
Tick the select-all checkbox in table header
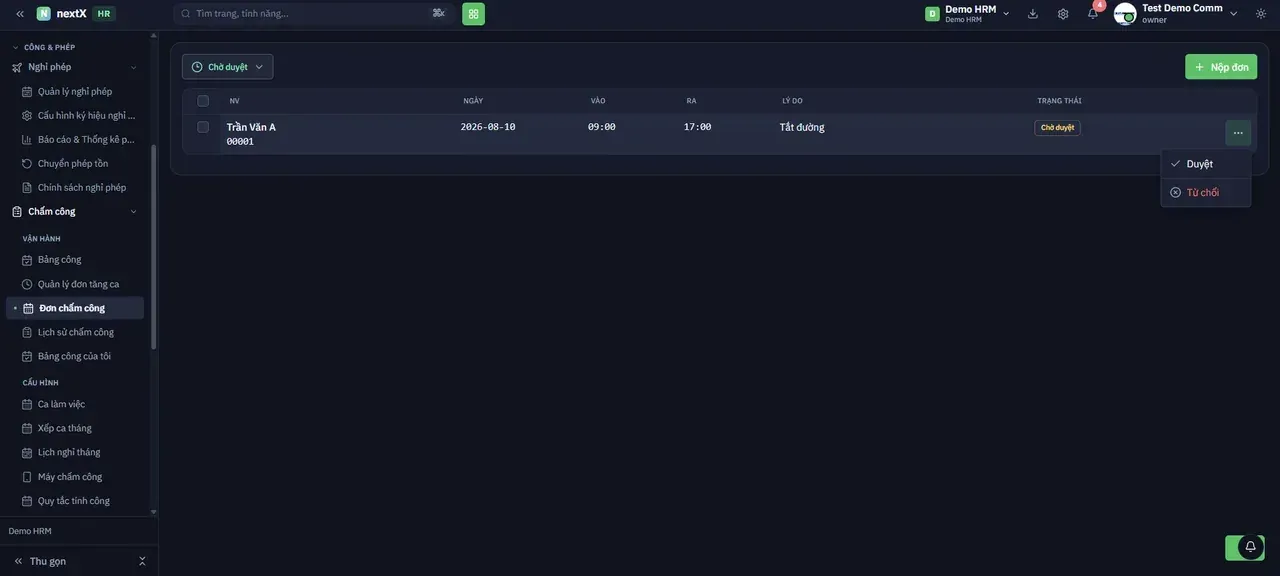[203, 101]
